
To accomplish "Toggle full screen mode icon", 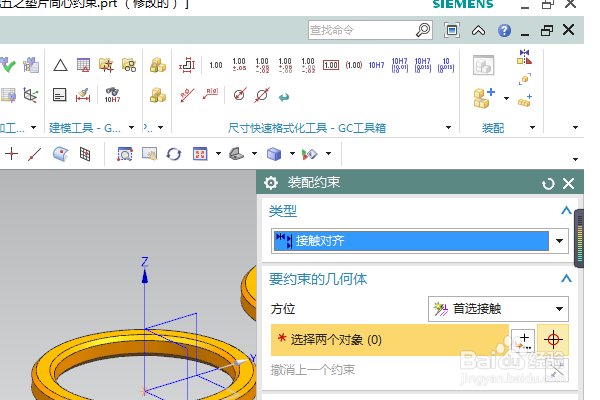I will (452, 30).
